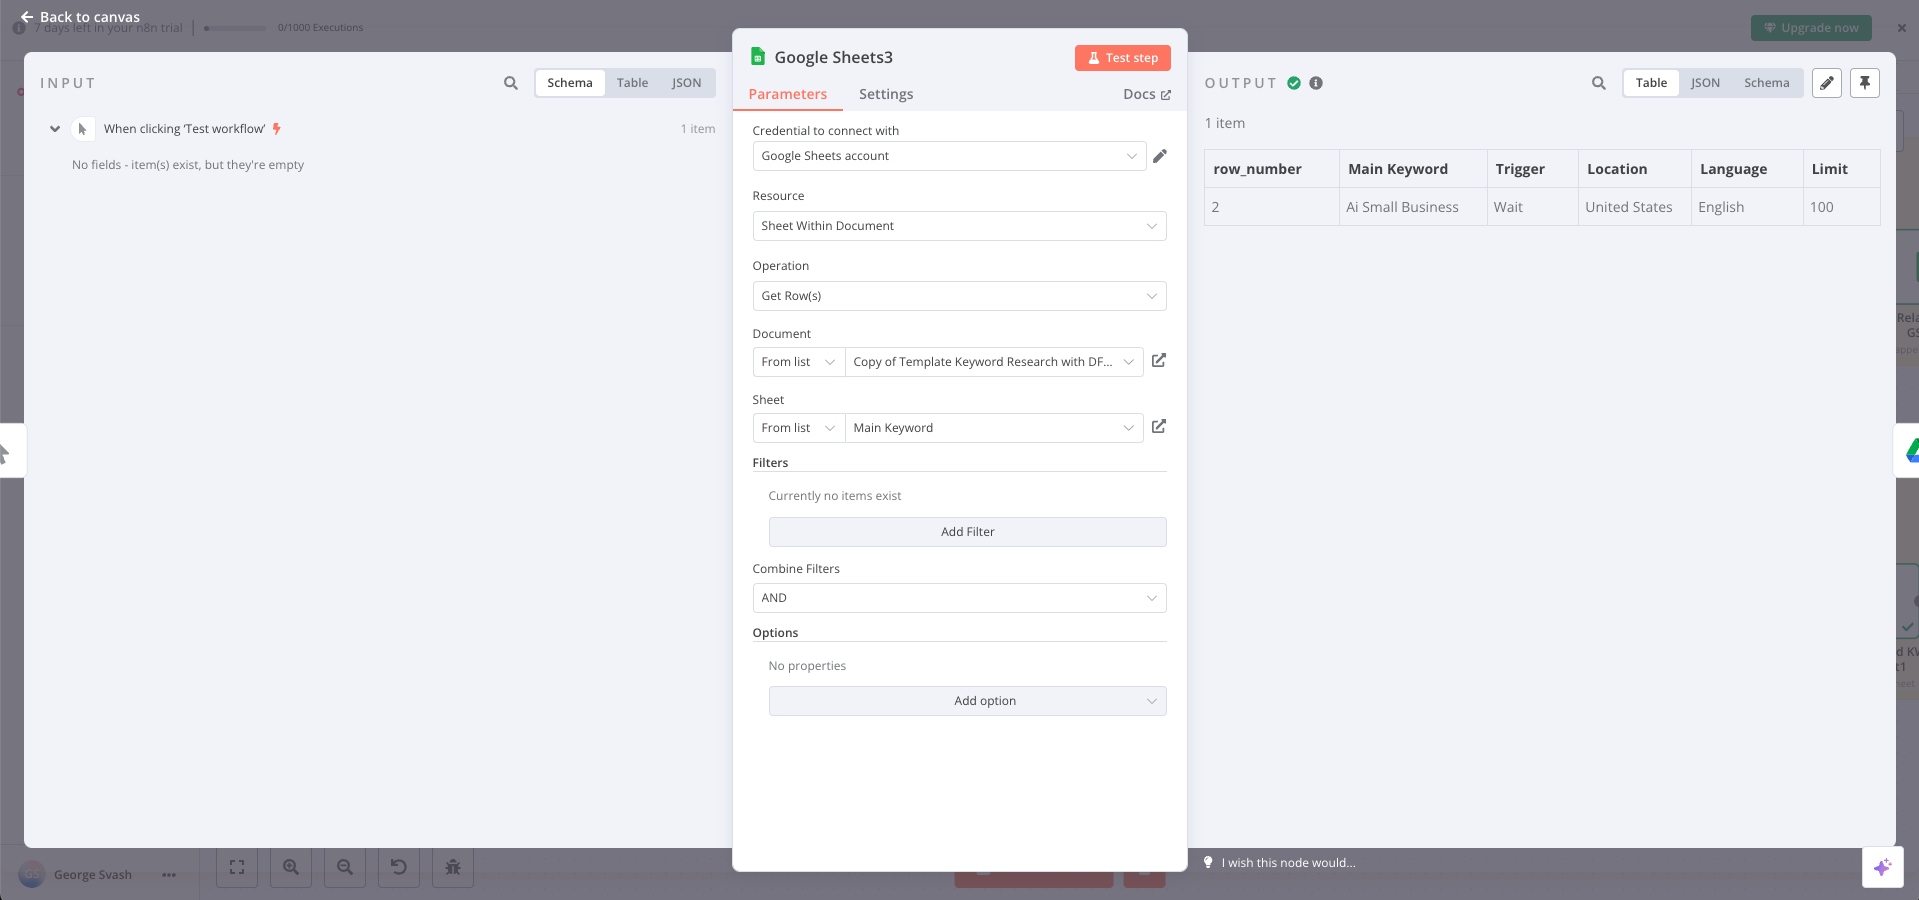Open the Docs external link

point(1146,94)
